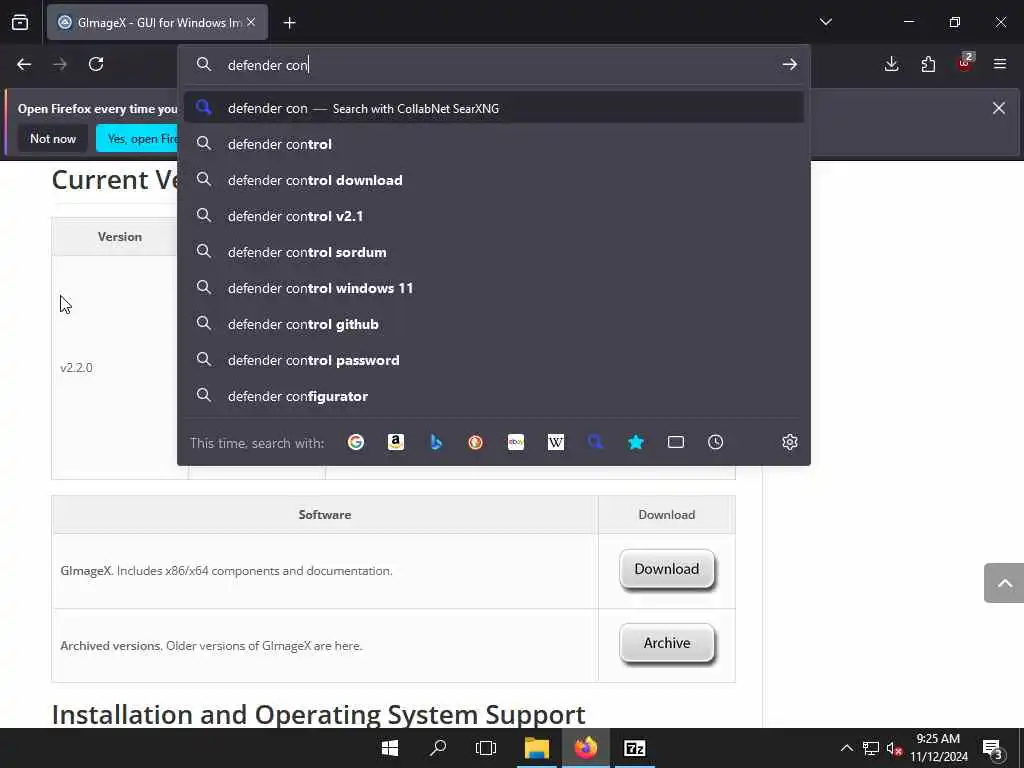This screenshot has width=1024, height=768.
Task: Click 'GImageX. Includes x86/x64 components' text
Action: [227, 571]
